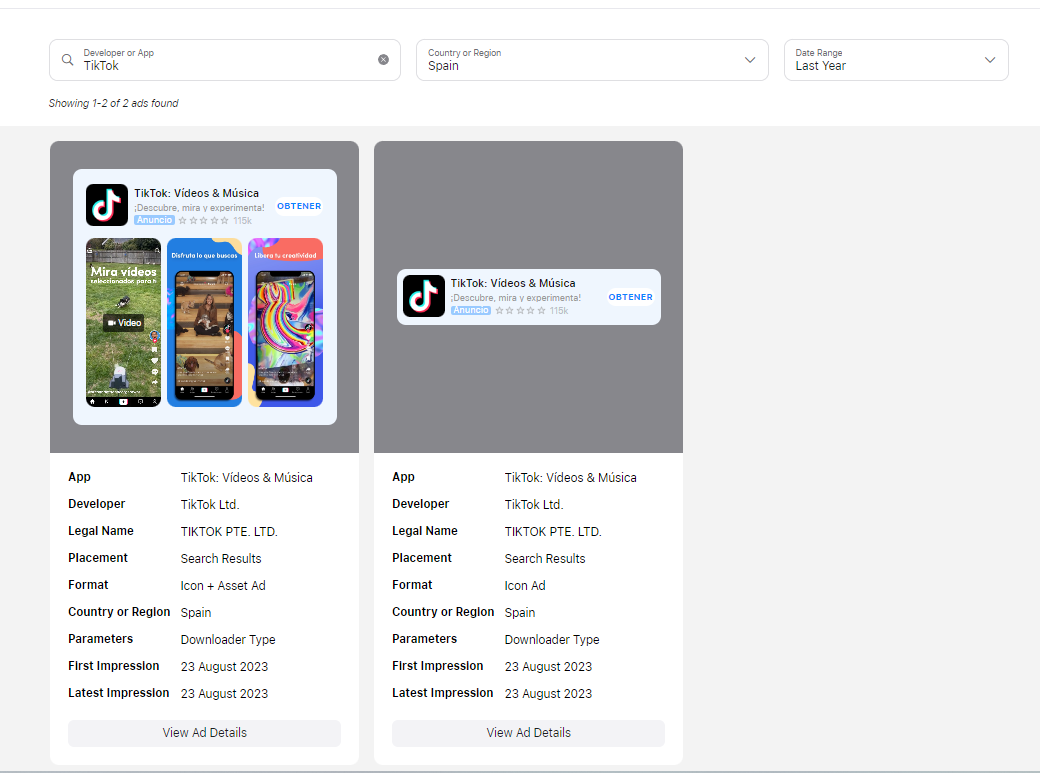Screen dimensions: 1040x773
Task: Click the 'Showing 1-2 of 2 ads found' text
Action: 113,104
